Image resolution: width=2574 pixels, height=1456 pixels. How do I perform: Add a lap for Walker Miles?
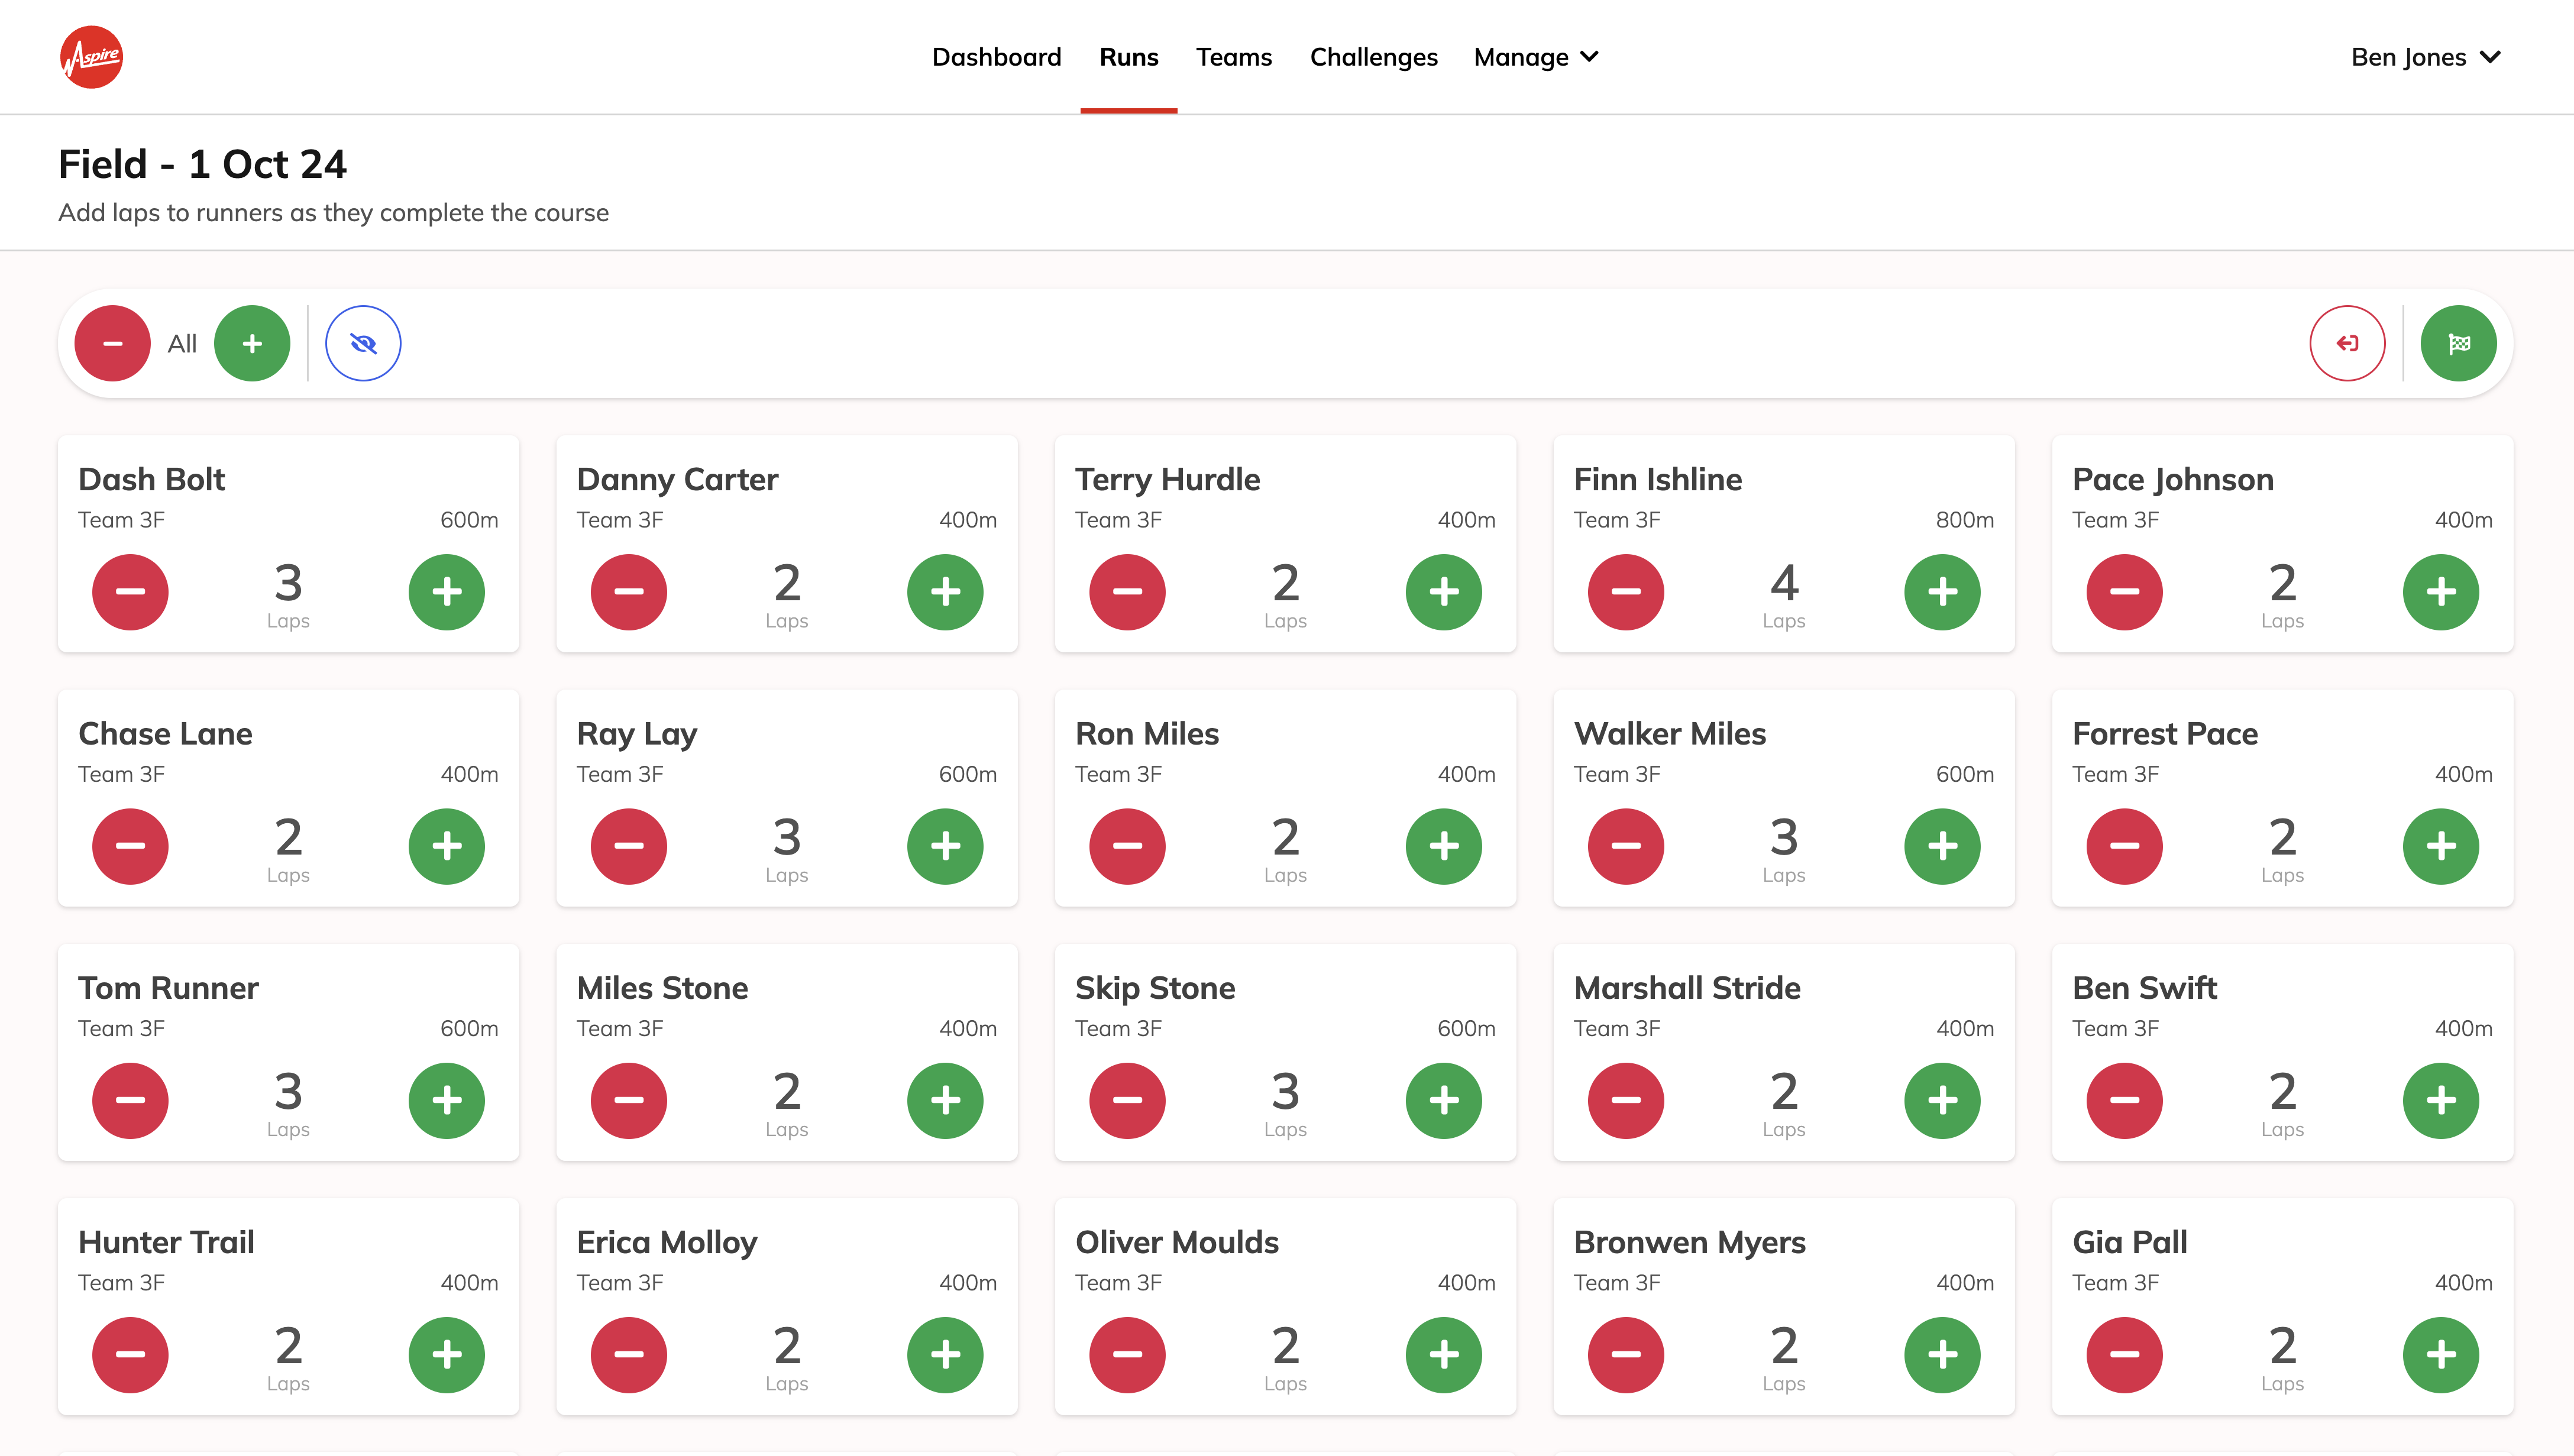pyautogui.click(x=1942, y=846)
